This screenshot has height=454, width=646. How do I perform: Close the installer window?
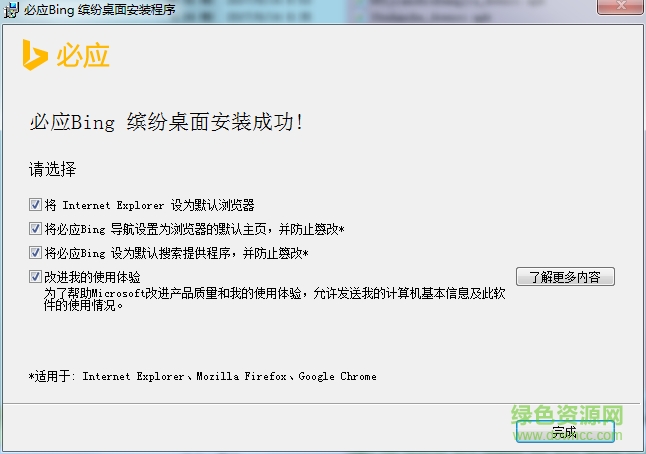coord(620,6)
